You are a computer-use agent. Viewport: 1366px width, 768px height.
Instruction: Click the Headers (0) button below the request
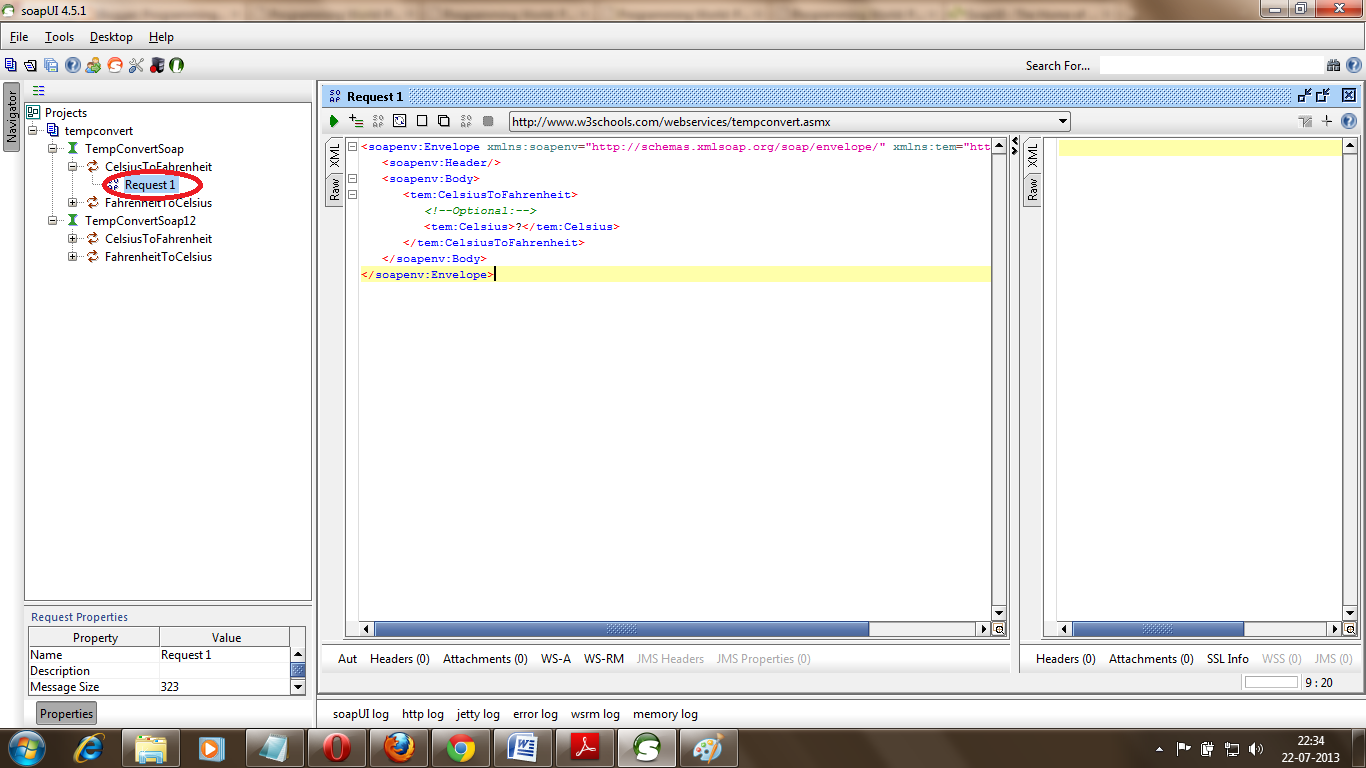[399, 658]
